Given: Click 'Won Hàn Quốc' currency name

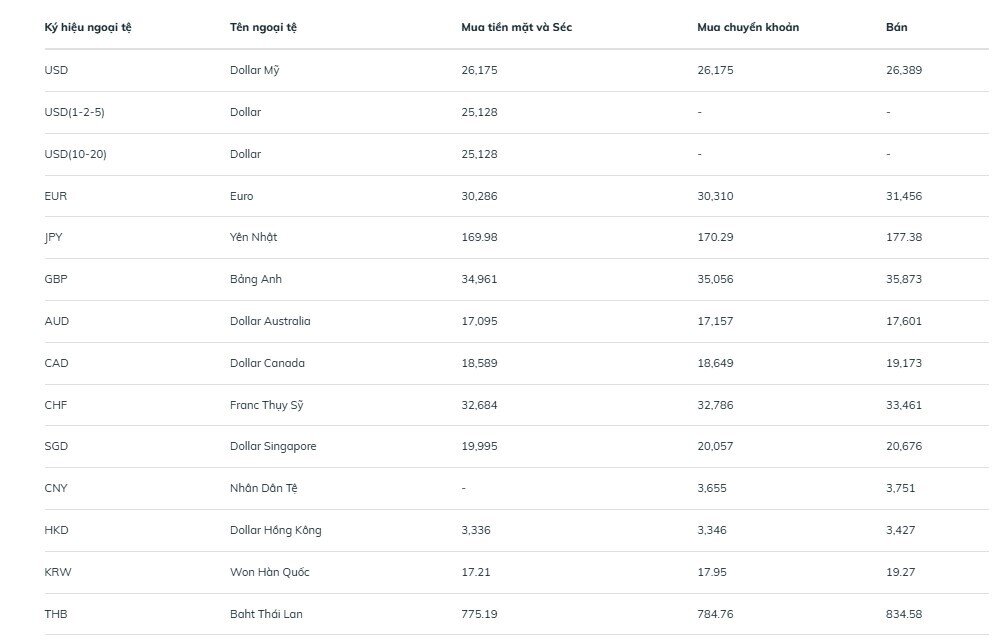Looking at the screenshot, I should 269,572.
